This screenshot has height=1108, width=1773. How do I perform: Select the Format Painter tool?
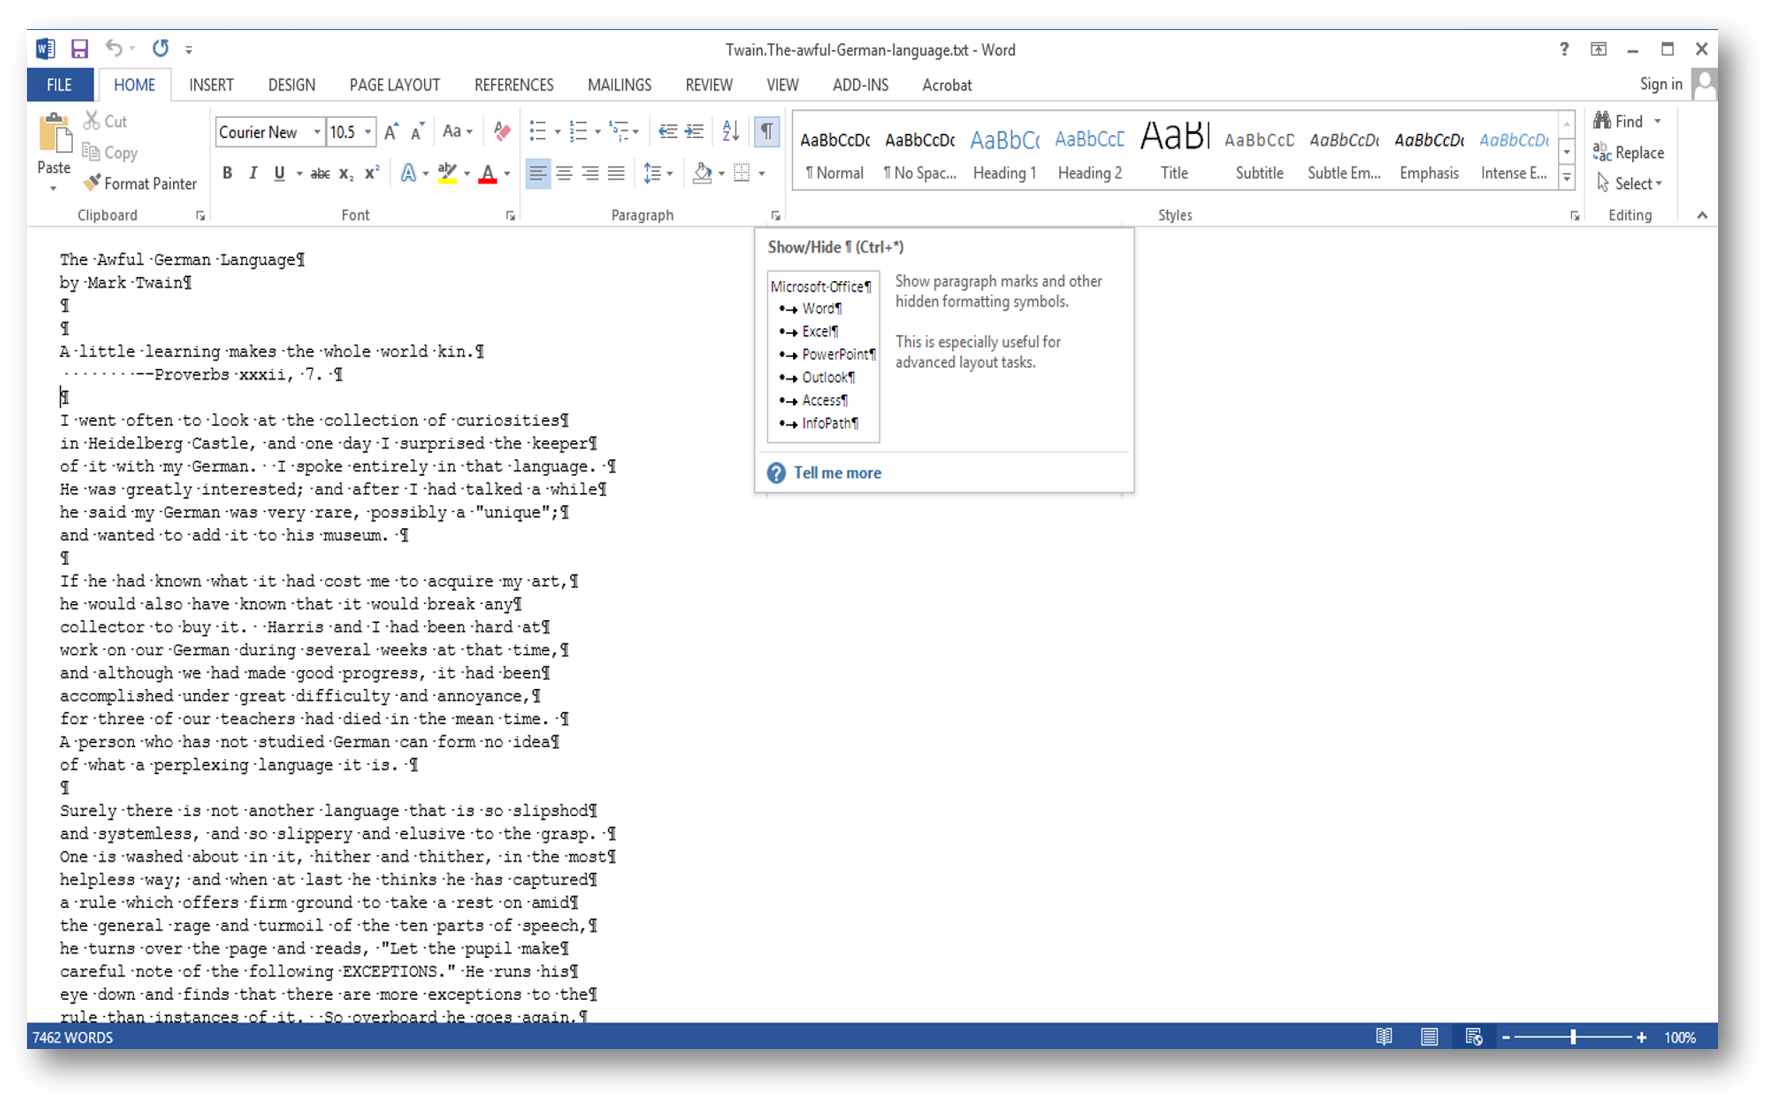[139, 183]
